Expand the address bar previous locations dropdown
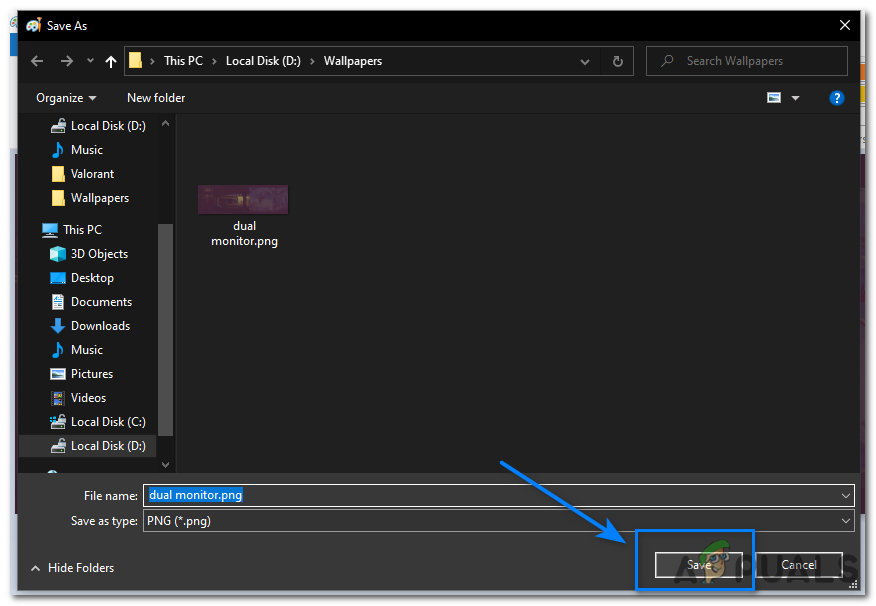The height and width of the screenshot is (606, 876). [585, 61]
